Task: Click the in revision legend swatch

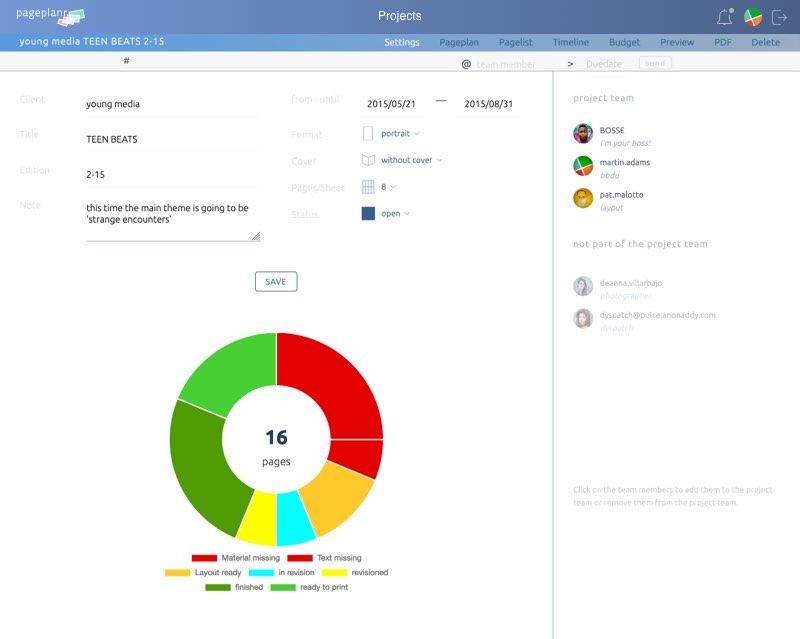Action: click(261, 573)
